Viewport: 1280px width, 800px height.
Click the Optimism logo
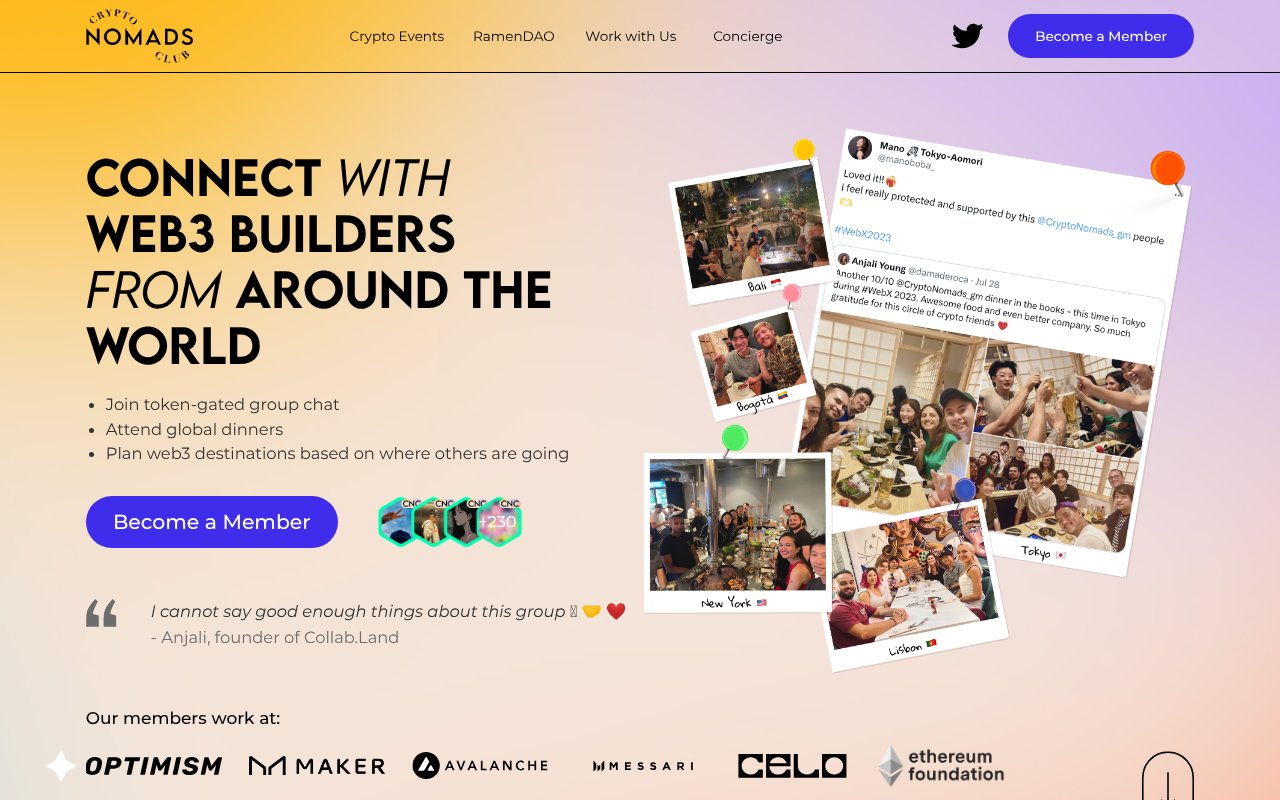click(x=134, y=766)
